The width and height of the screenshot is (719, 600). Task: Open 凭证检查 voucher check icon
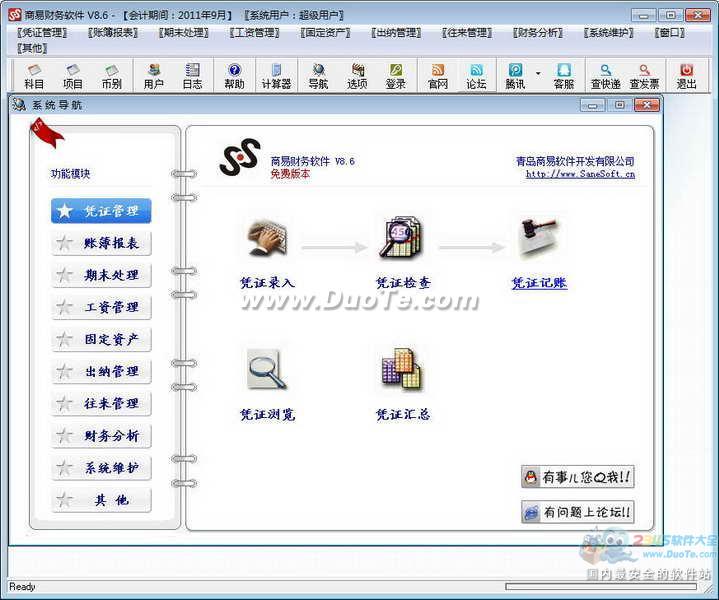coord(402,238)
